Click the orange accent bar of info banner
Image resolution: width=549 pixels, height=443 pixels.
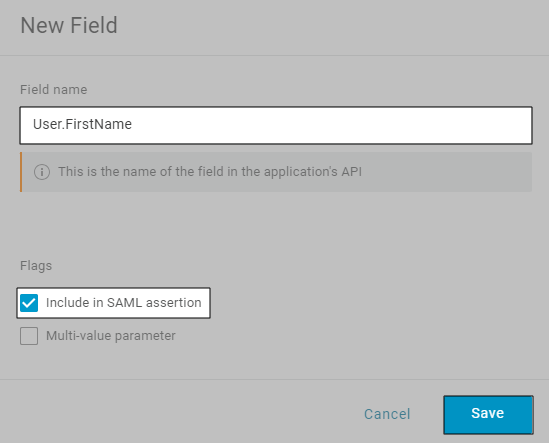(x=21, y=172)
